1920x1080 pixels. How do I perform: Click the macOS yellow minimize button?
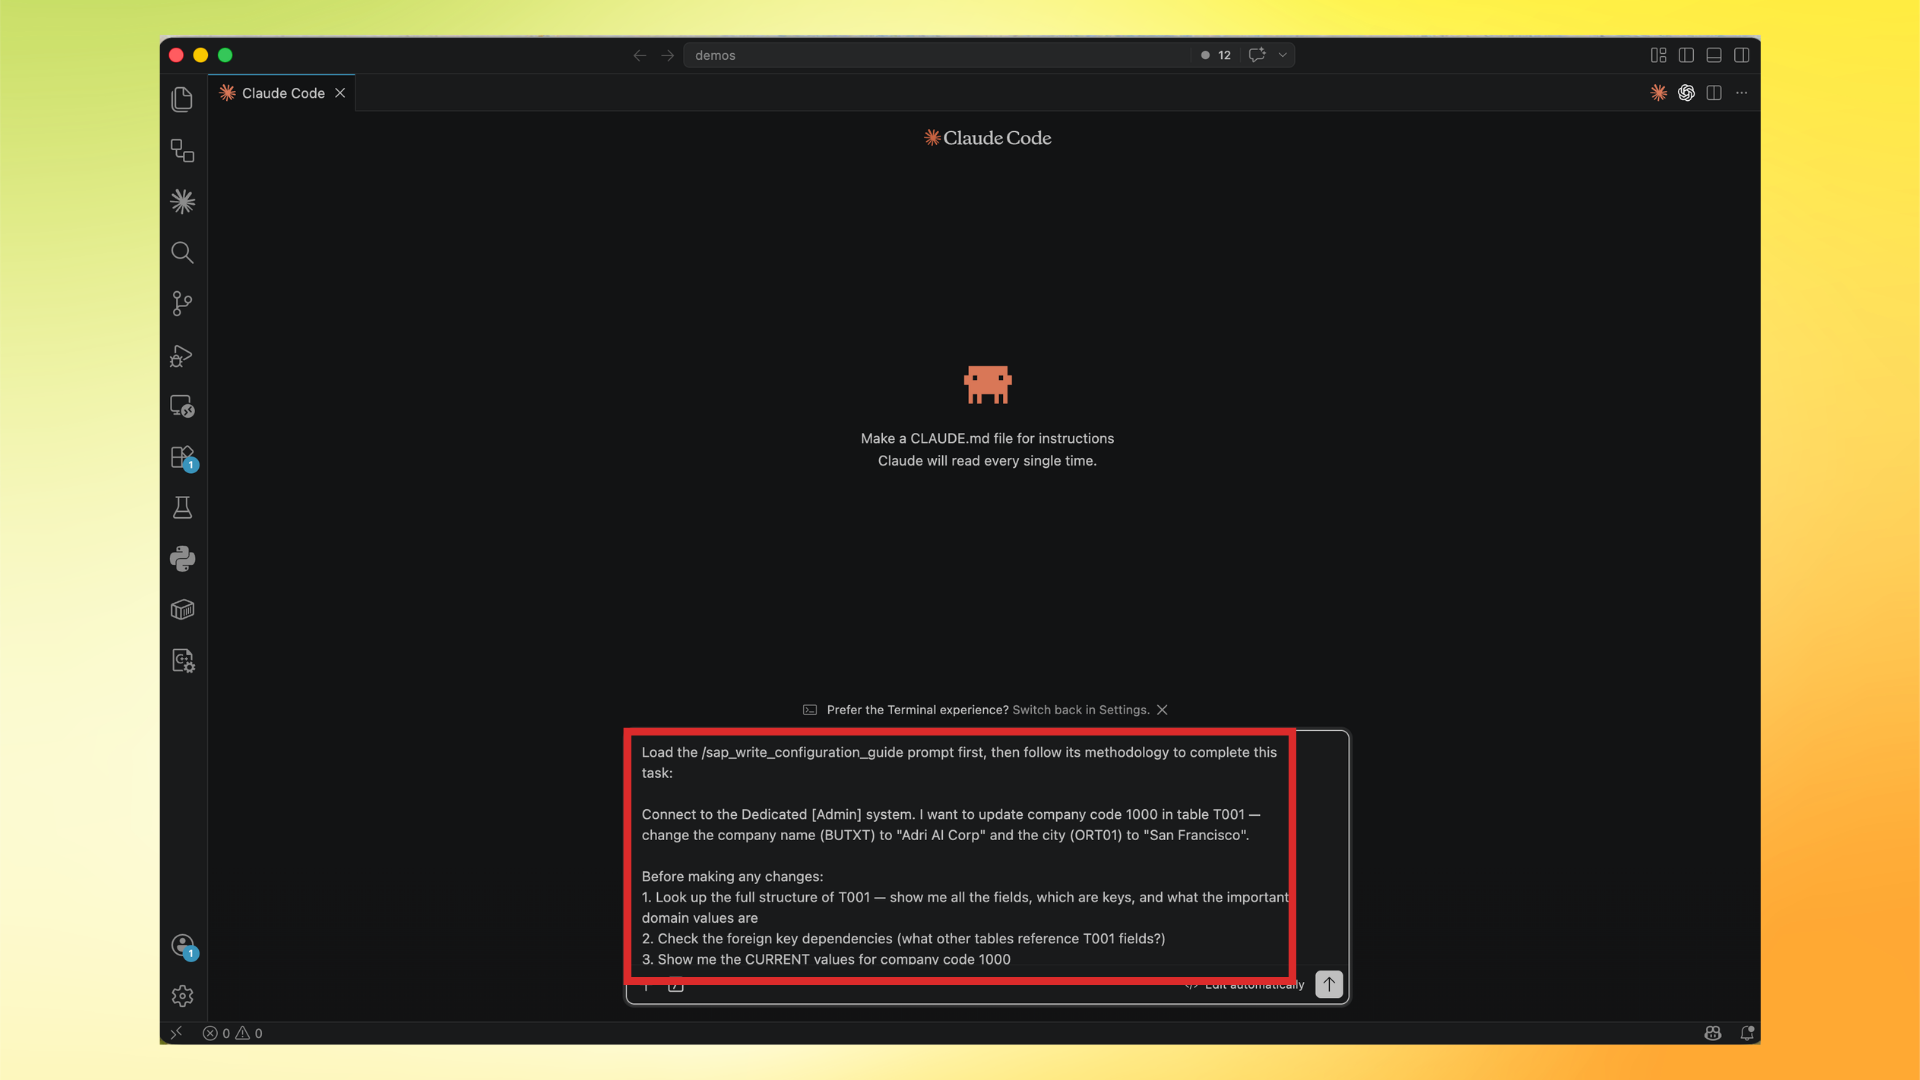coord(201,55)
